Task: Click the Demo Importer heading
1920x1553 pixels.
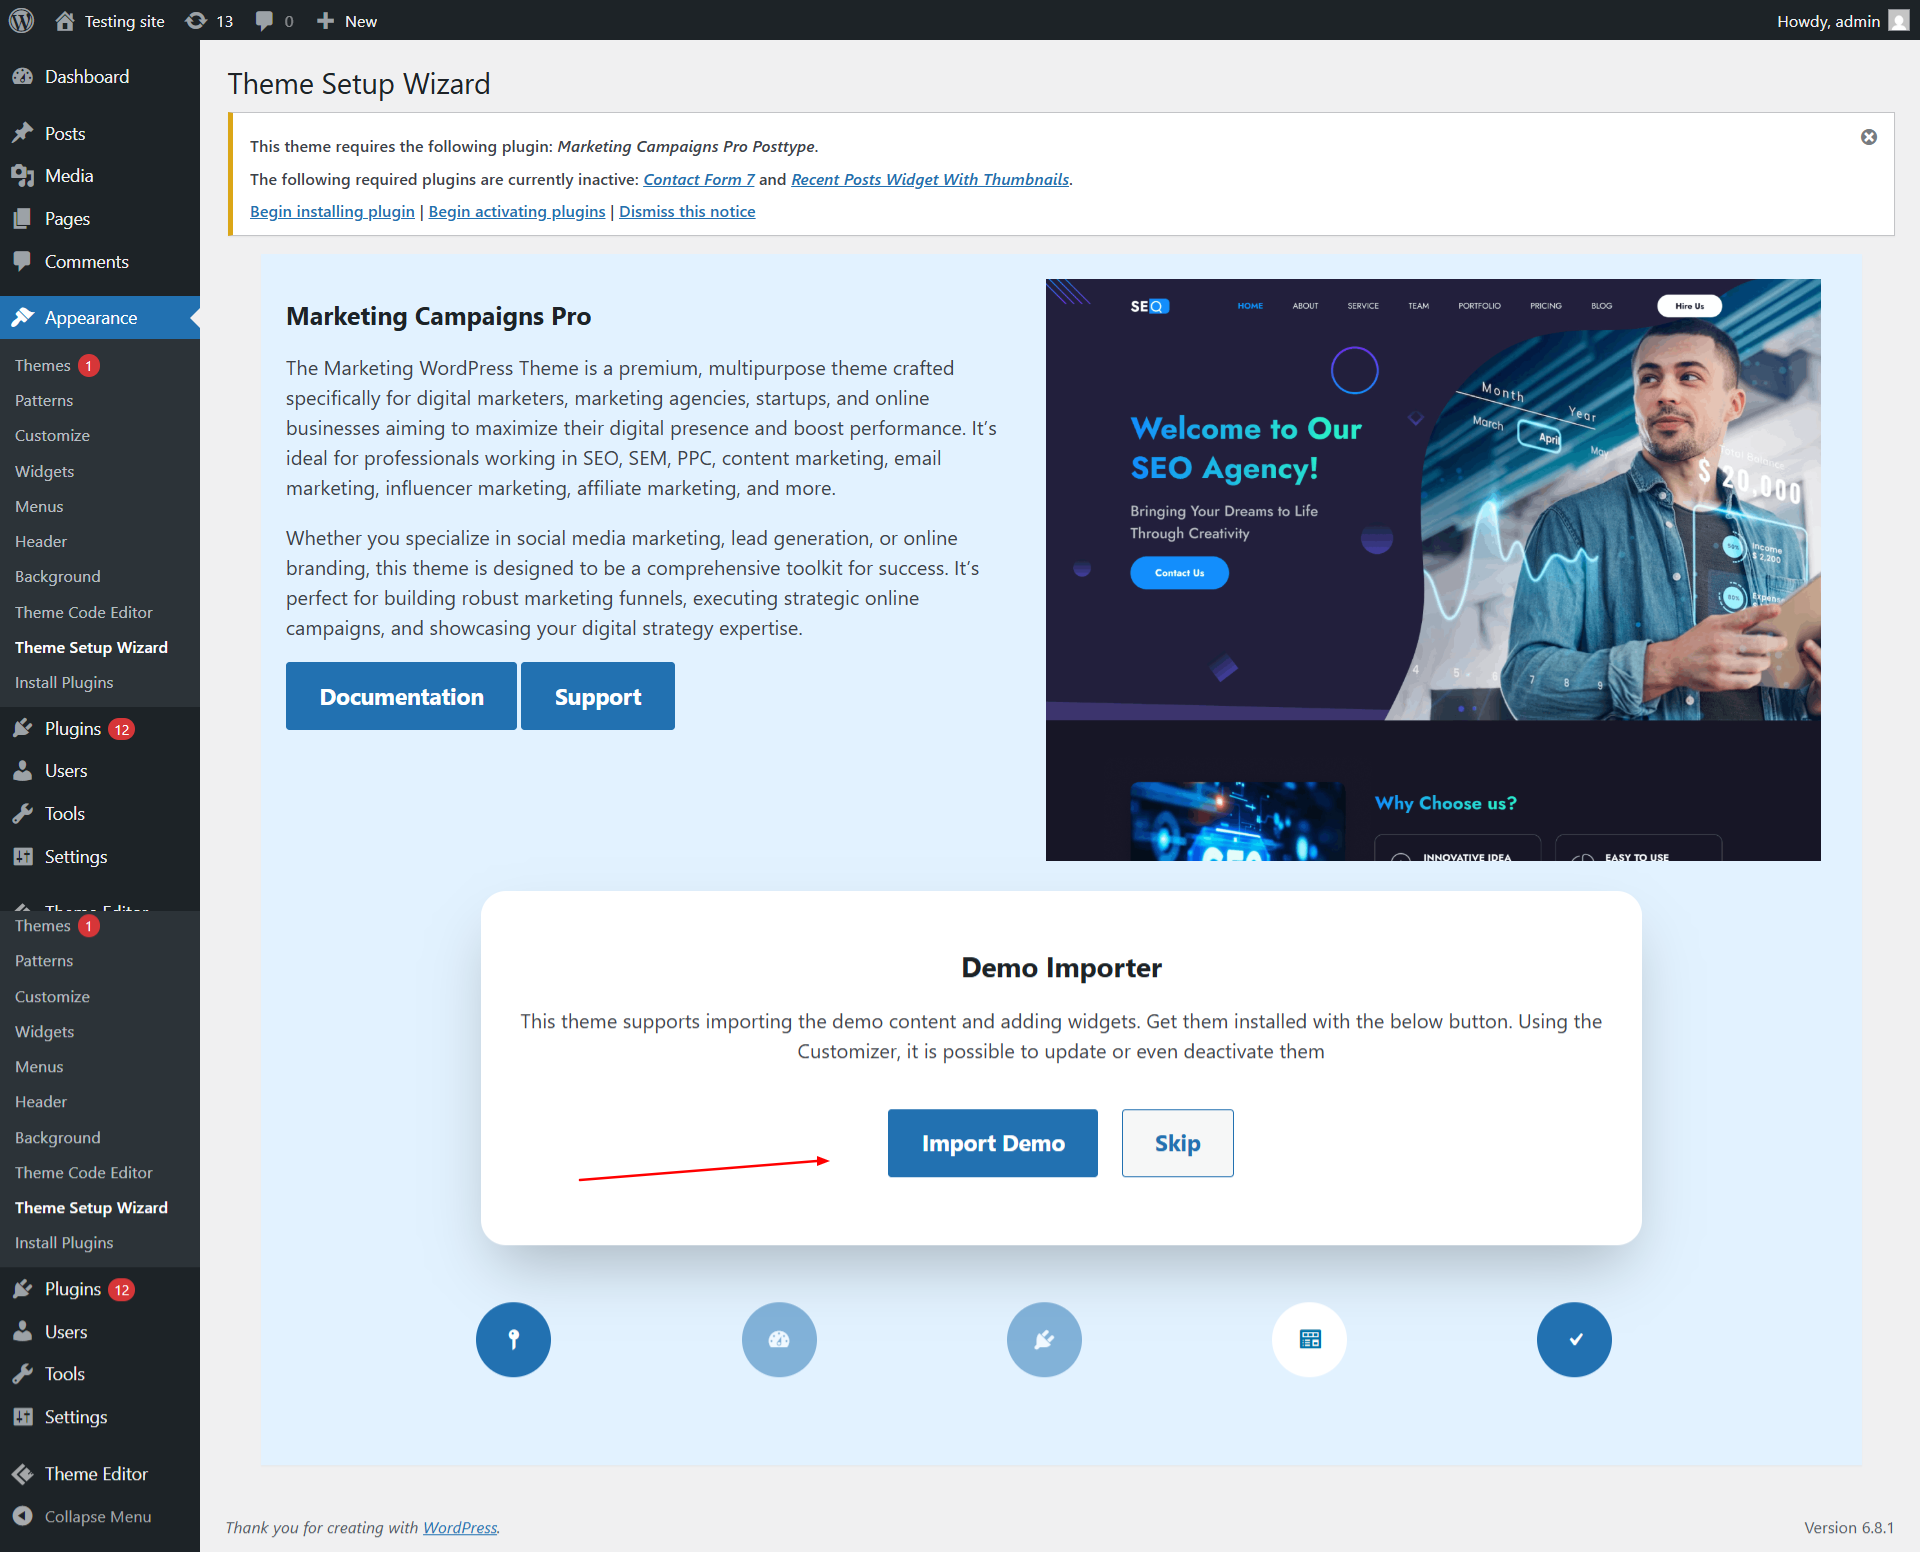Action: tap(1061, 968)
